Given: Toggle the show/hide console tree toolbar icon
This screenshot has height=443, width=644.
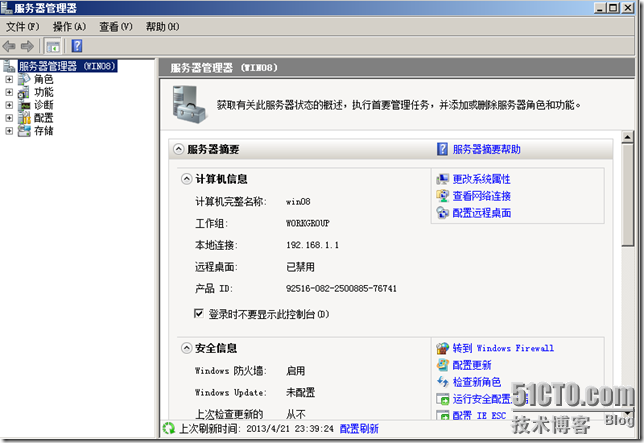Looking at the screenshot, I should (53, 46).
